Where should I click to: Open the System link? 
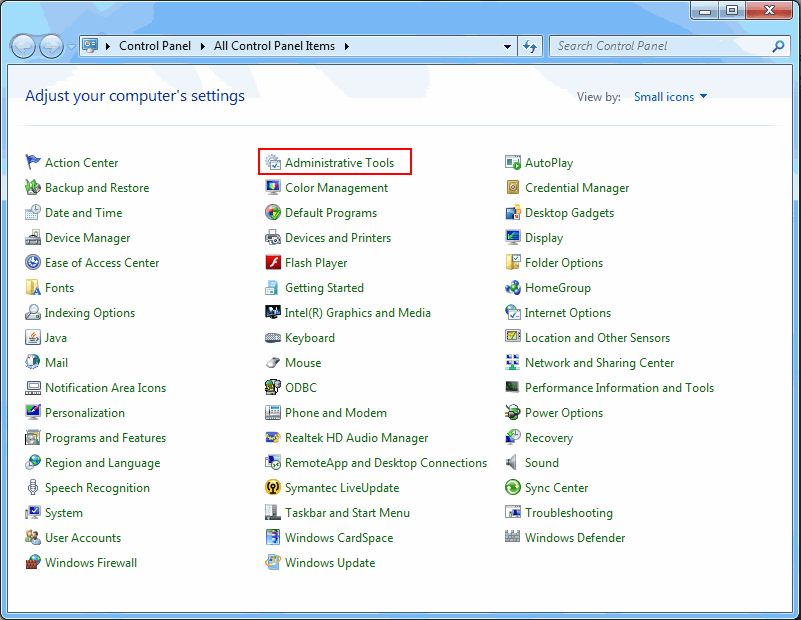coord(63,513)
